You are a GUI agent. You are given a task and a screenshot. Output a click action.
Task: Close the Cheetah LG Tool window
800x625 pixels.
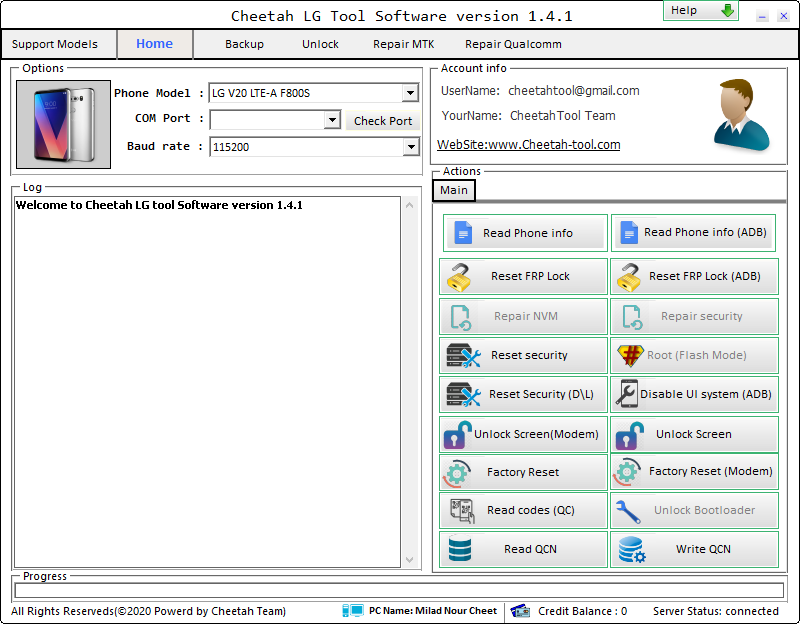click(784, 16)
